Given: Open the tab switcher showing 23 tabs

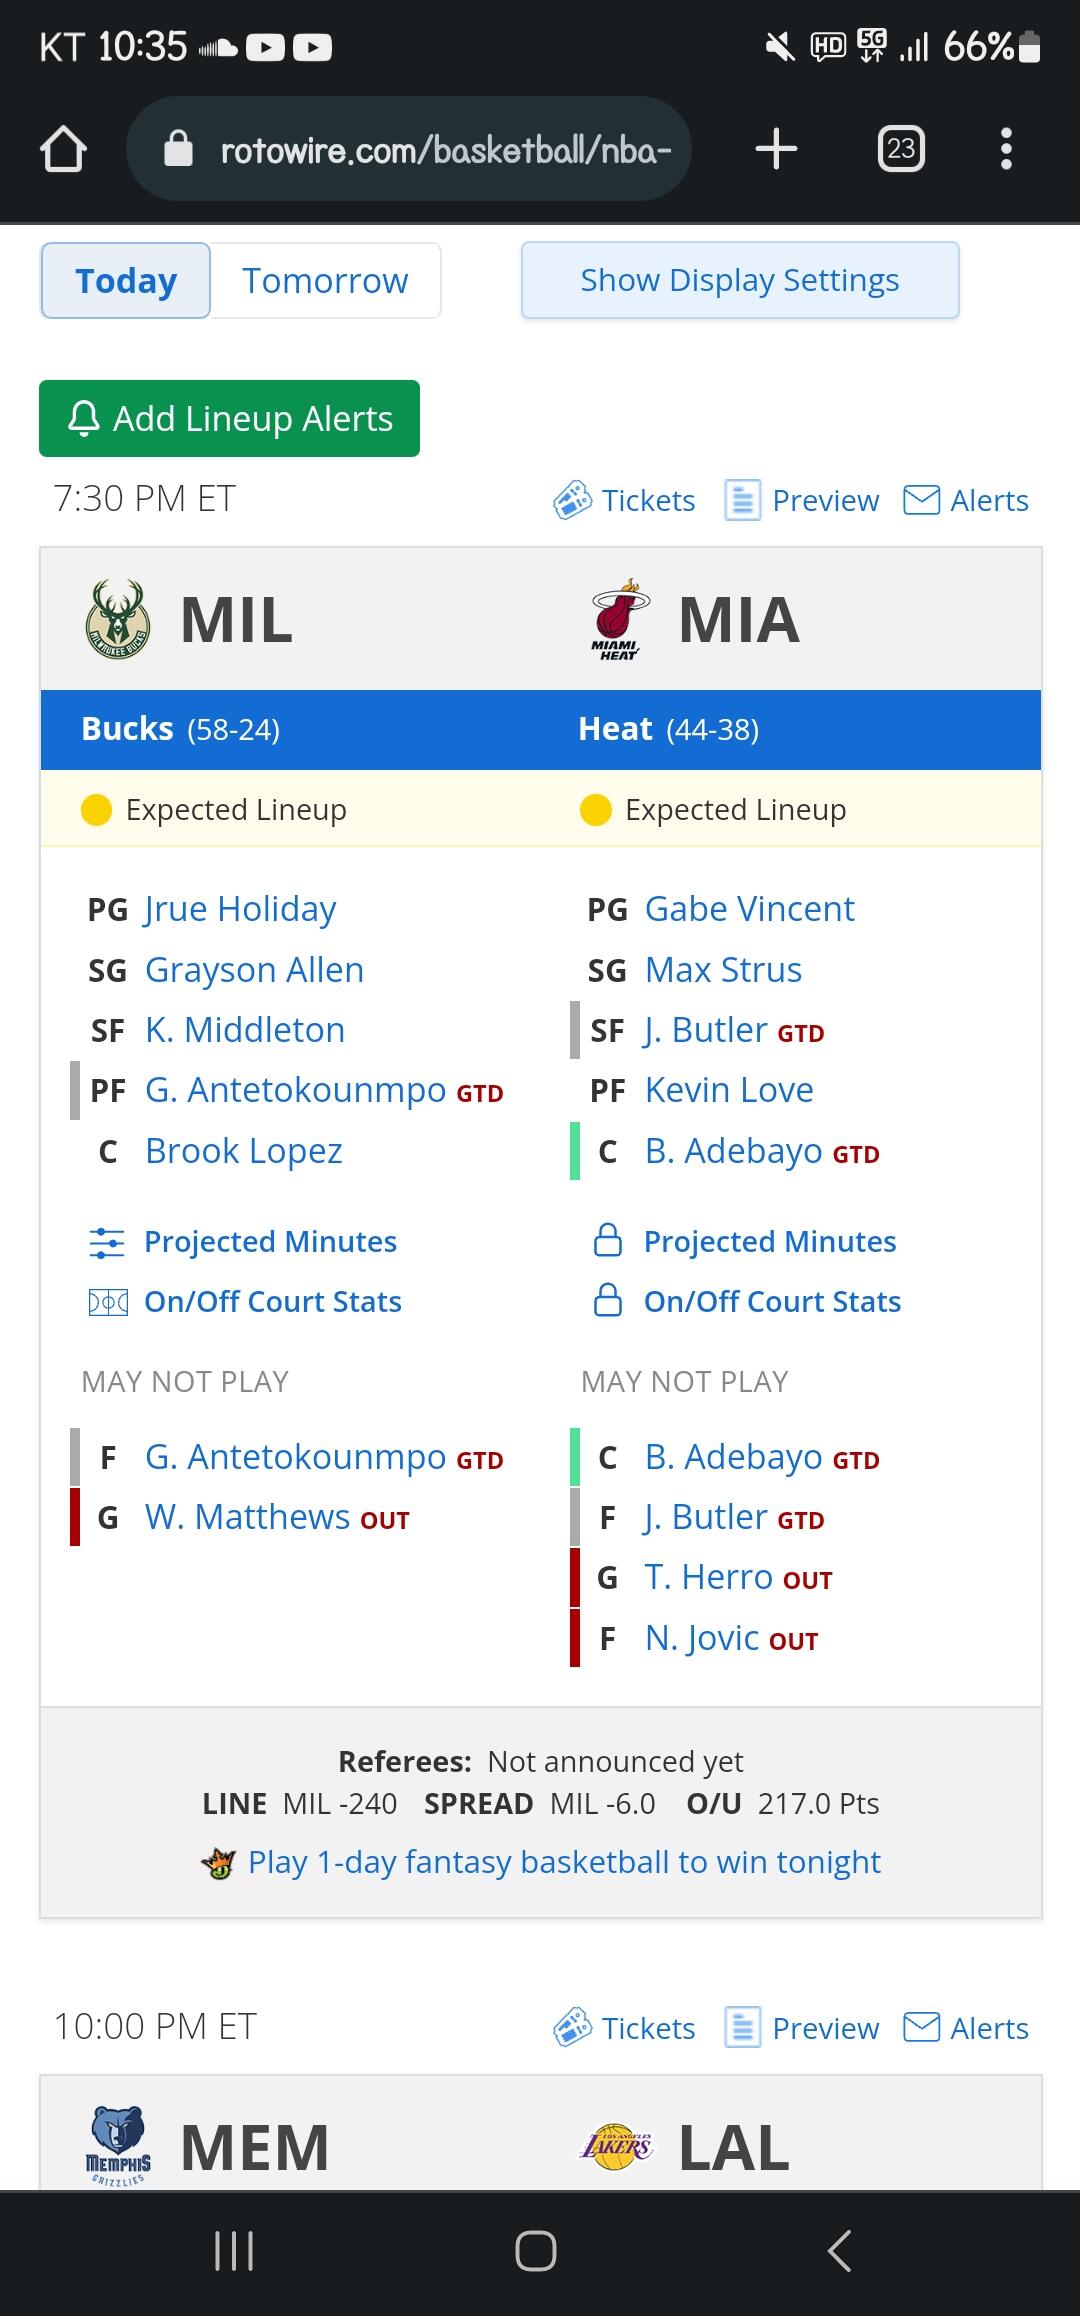Looking at the screenshot, I should click(x=900, y=149).
